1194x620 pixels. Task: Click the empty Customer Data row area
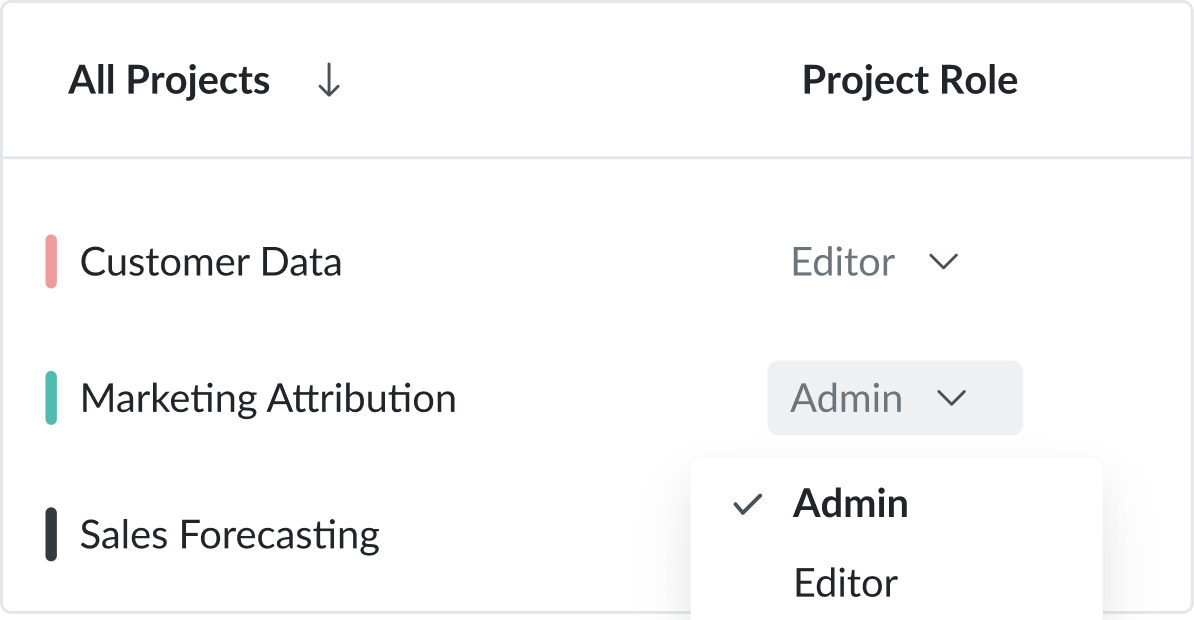[x=560, y=262]
